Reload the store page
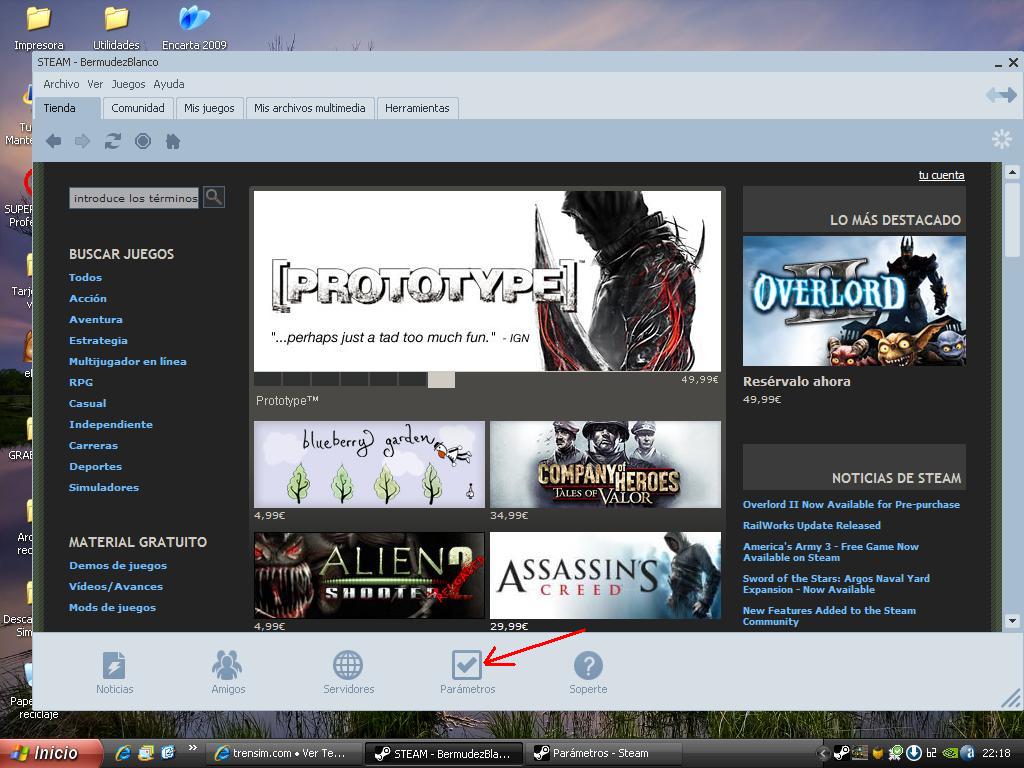 tap(113, 142)
